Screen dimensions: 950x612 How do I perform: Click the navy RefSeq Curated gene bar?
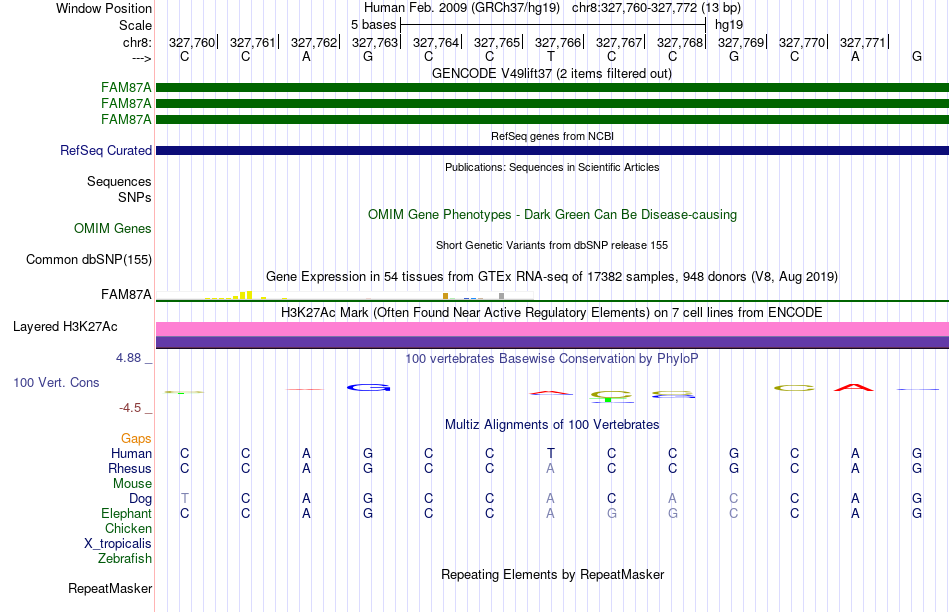(x=552, y=150)
